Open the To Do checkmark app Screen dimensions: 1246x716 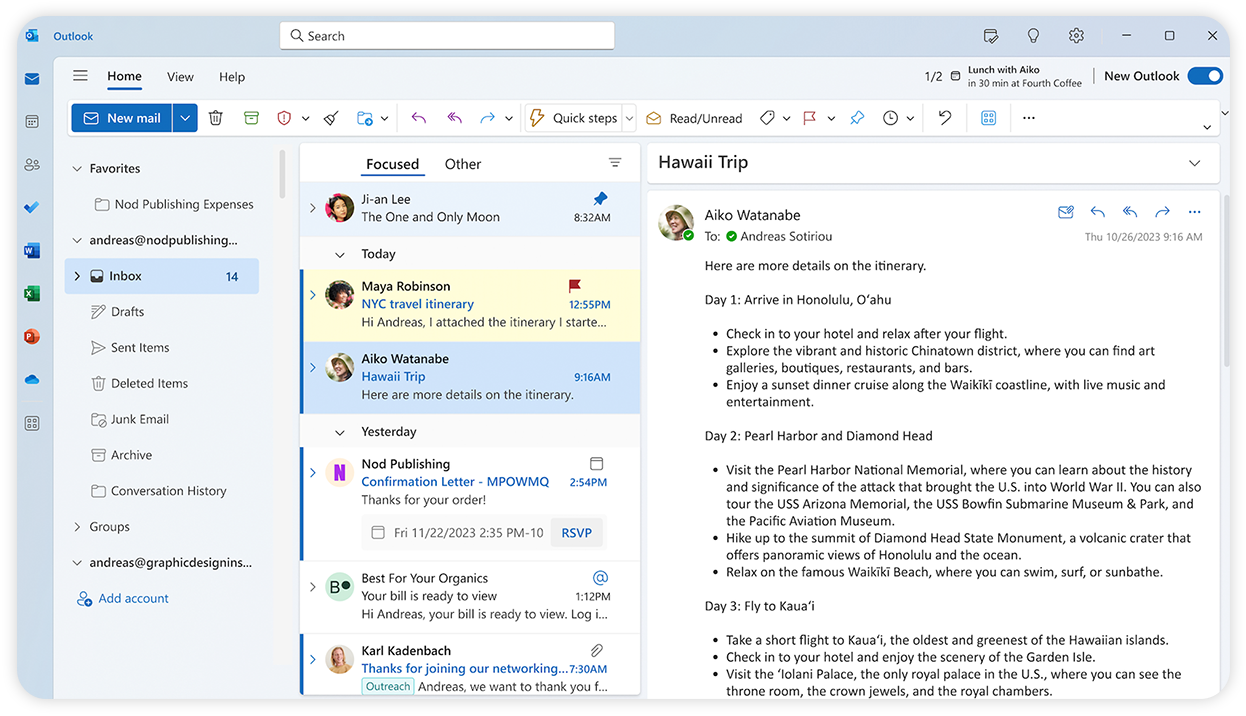pos(32,208)
